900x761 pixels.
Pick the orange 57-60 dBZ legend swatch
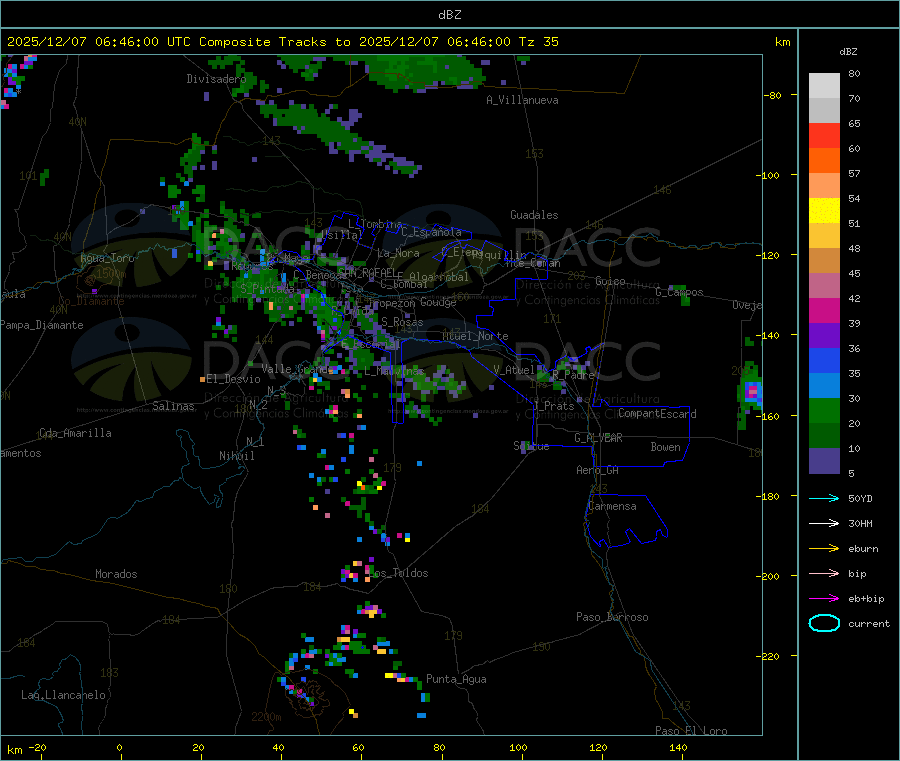pos(824,161)
